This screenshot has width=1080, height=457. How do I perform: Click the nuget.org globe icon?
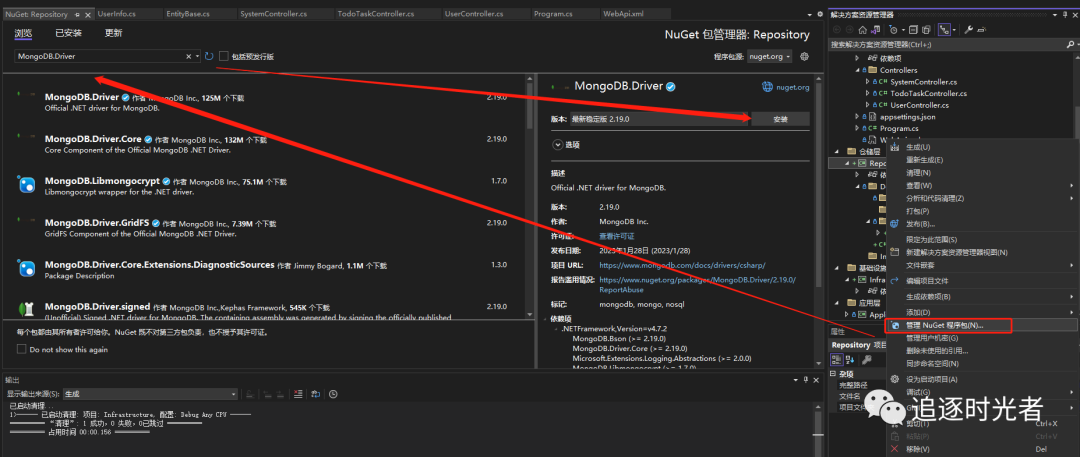(768, 87)
